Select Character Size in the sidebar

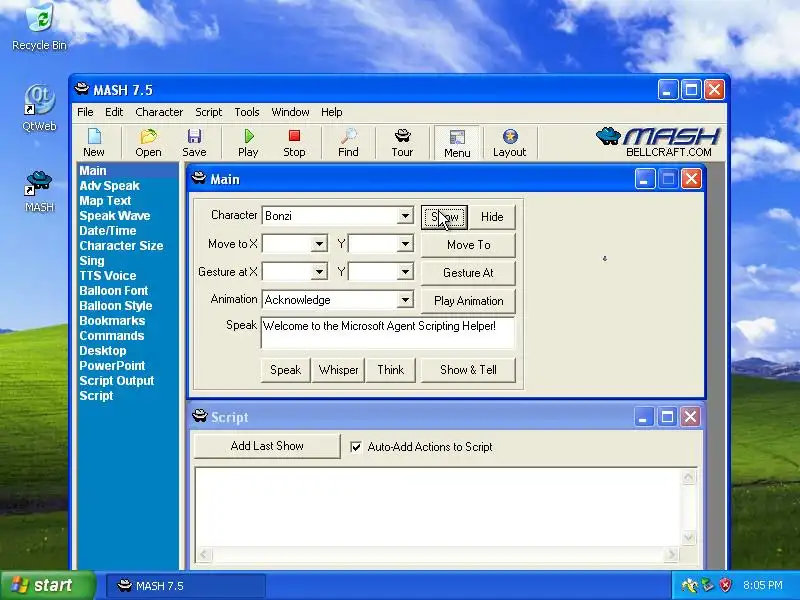pyautogui.click(x=121, y=246)
